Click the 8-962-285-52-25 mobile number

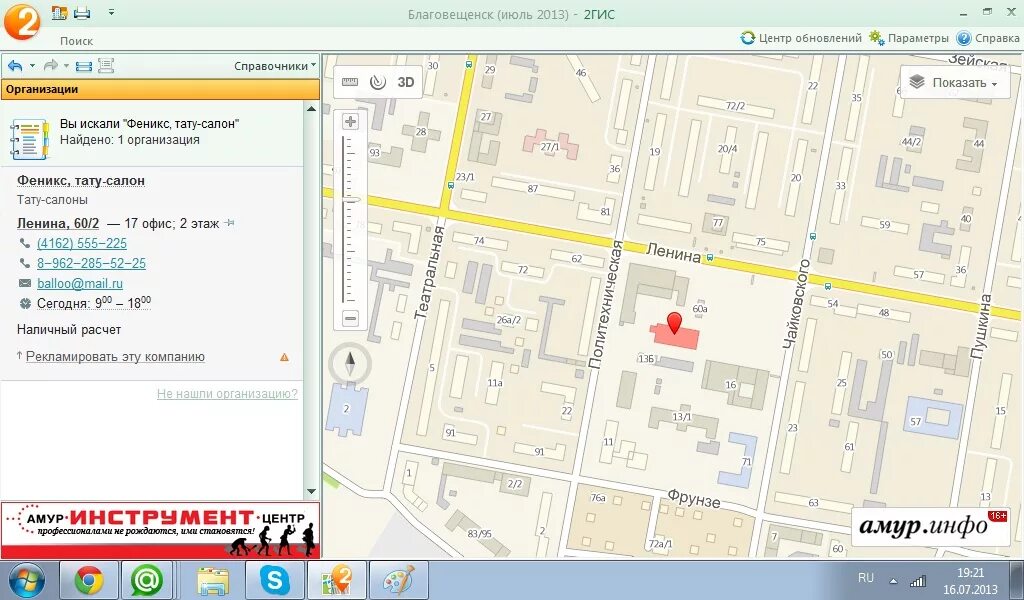pyautogui.click(x=91, y=264)
